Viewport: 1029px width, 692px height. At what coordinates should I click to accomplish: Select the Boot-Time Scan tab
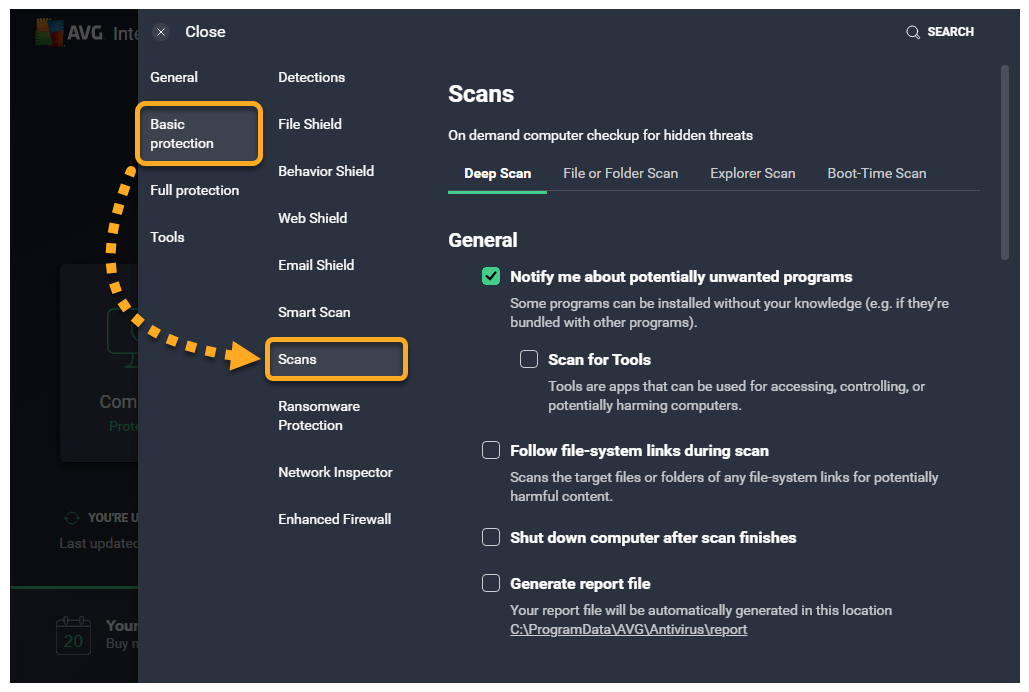pyautogui.click(x=876, y=173)
